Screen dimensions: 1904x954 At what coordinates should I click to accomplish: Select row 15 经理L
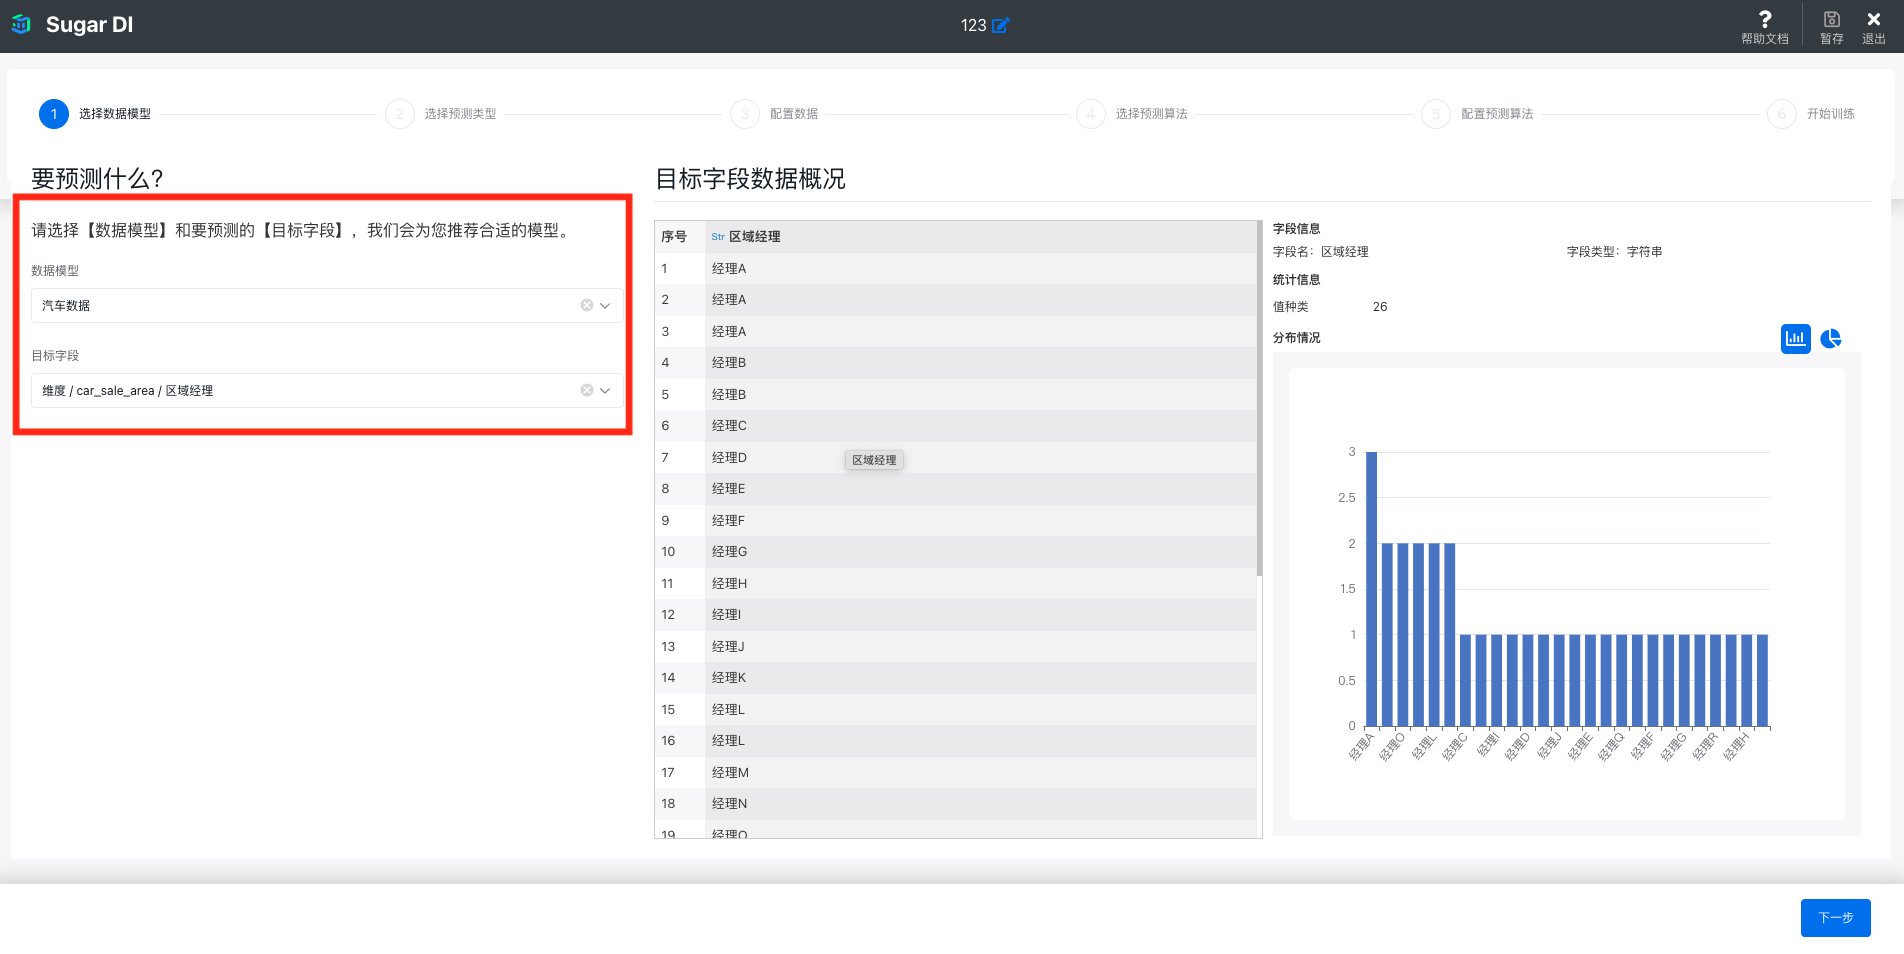tap(955, 709)
